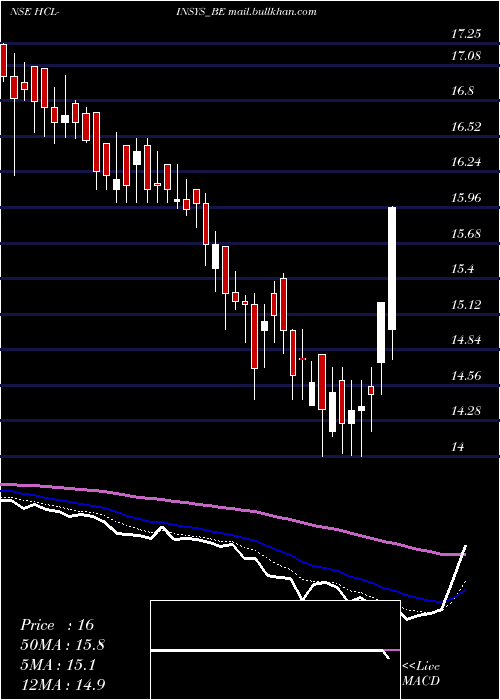Click the 16.24 price axis label
Viewport: 500px width, 700px height.
click(x=467, y=162)
